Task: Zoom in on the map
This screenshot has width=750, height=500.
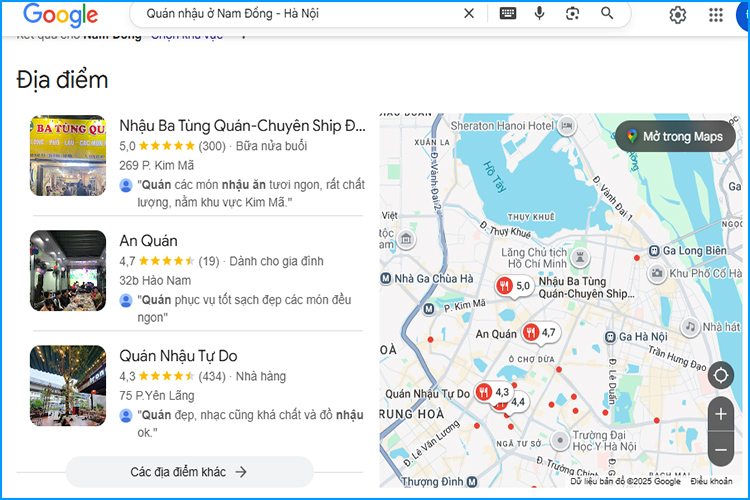Action: [721, 414]
